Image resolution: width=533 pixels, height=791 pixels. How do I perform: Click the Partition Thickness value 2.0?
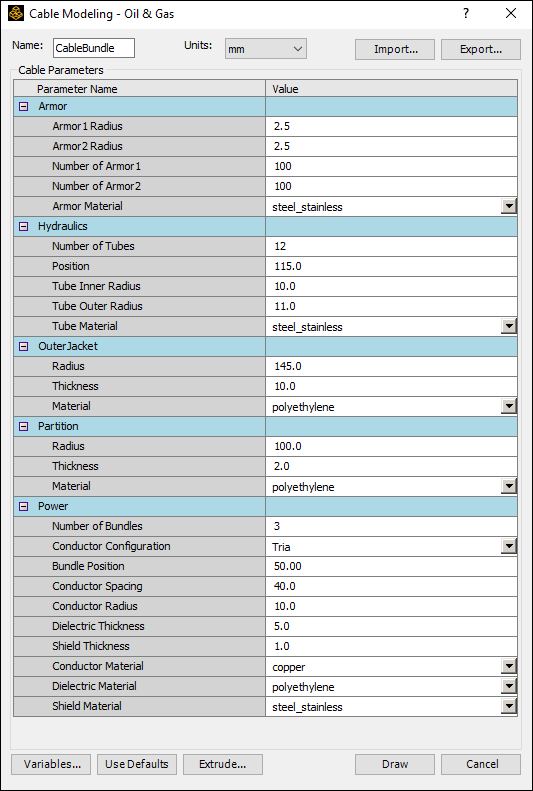391,466
